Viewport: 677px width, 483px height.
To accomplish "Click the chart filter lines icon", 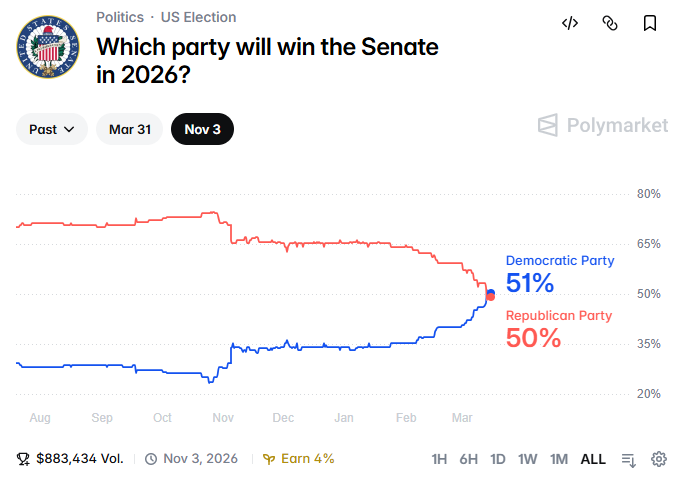I will (x=629, y=459).
